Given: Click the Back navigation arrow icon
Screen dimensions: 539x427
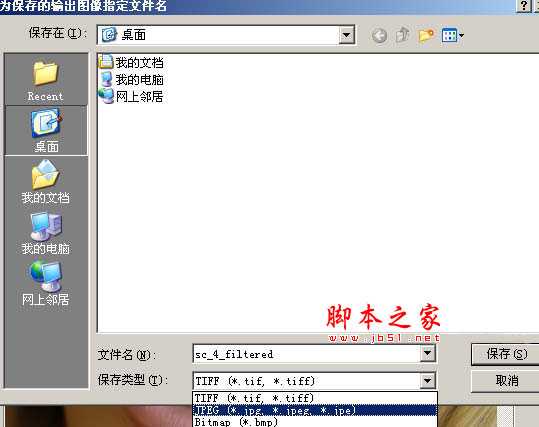Looking at the screenshot, I should pos(380,35).
